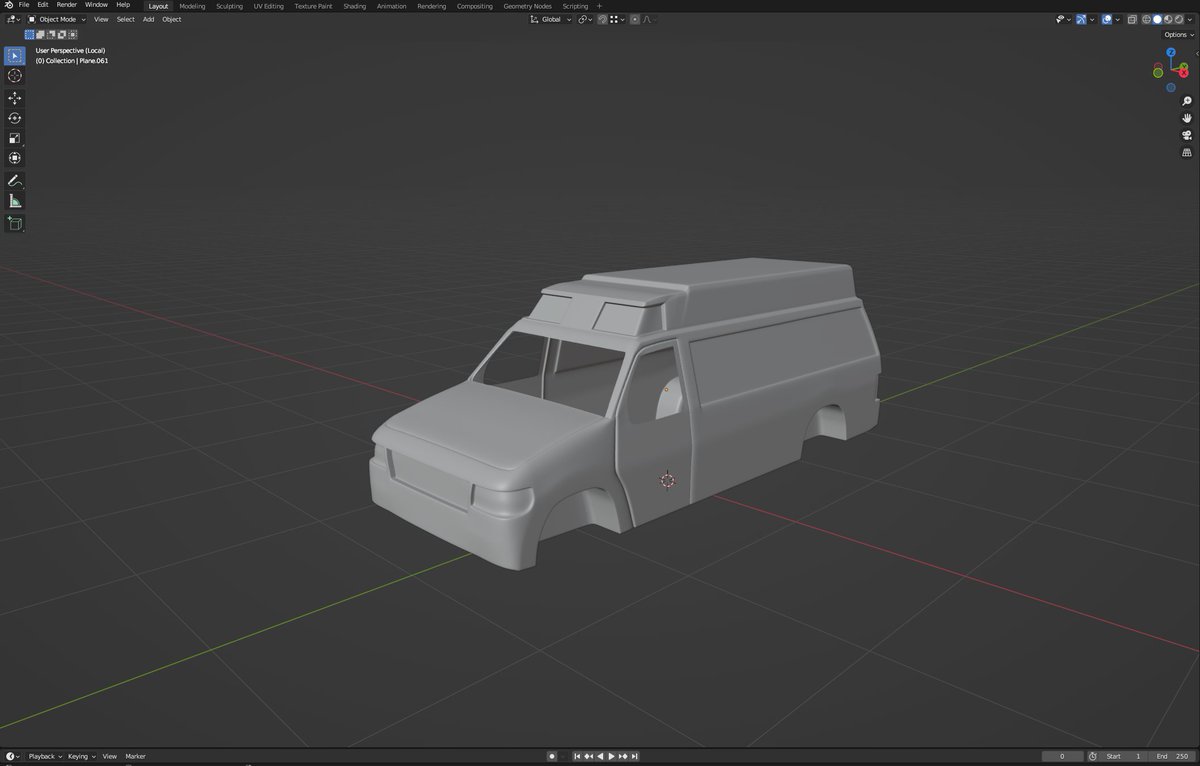
Task: Open the Edit menu
Action: point(43,5)
